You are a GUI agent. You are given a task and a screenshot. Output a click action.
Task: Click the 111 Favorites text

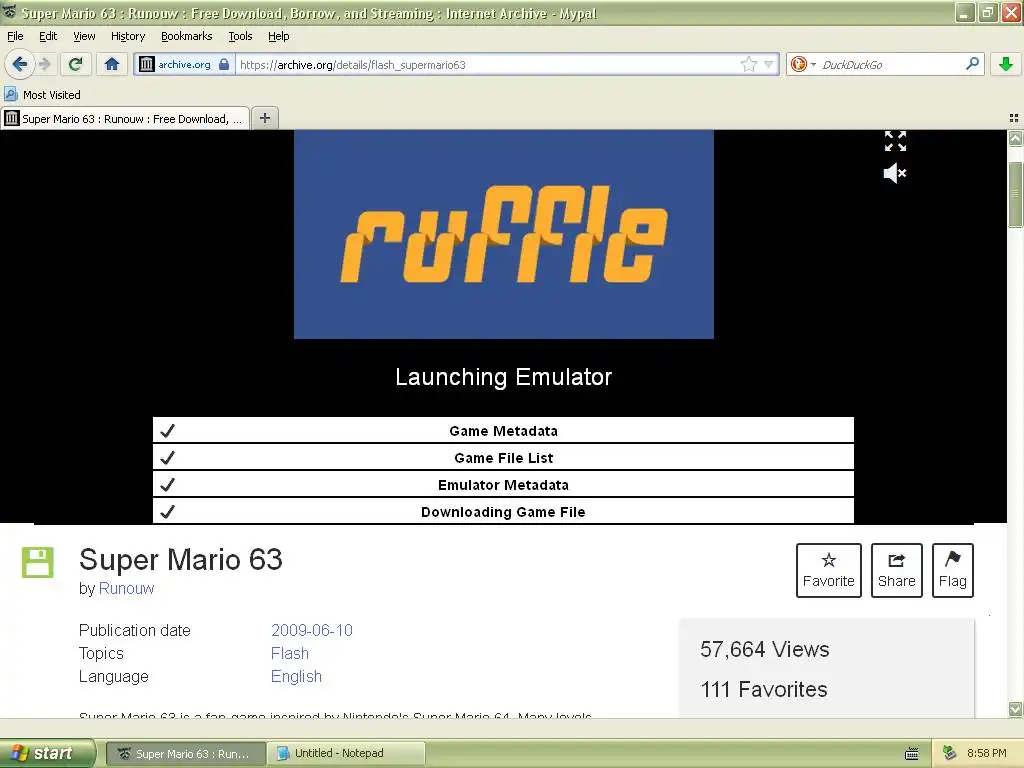763,689
